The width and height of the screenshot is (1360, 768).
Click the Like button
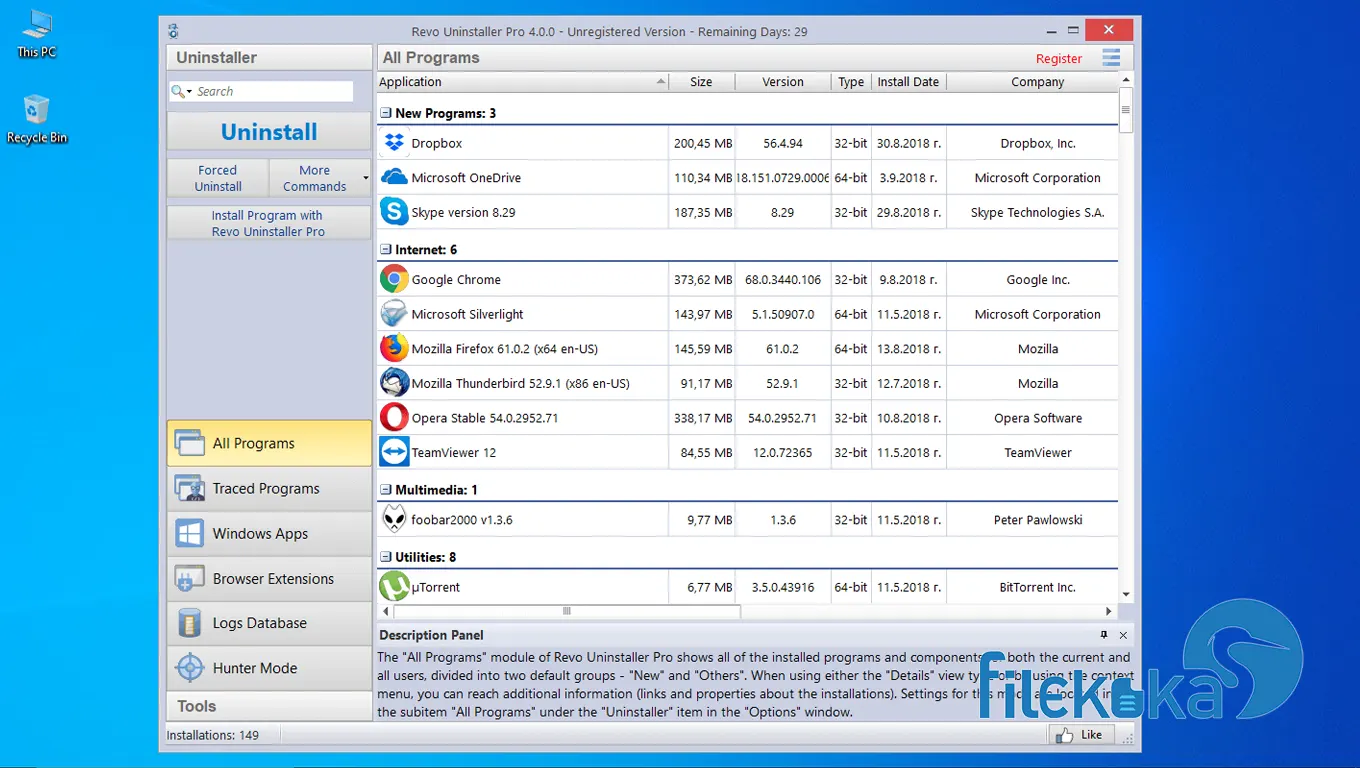click(1083, 734)
